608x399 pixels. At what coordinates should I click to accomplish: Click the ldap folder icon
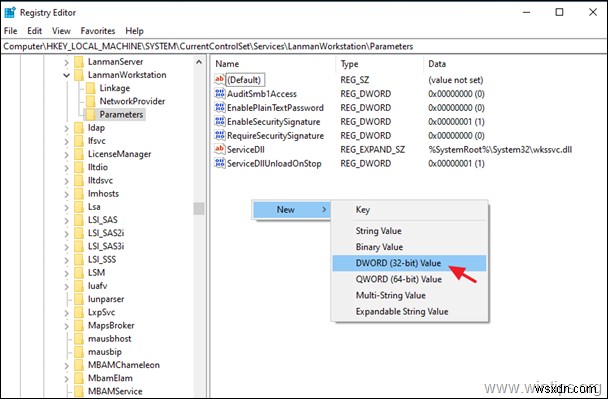click(x=79, y=128)
